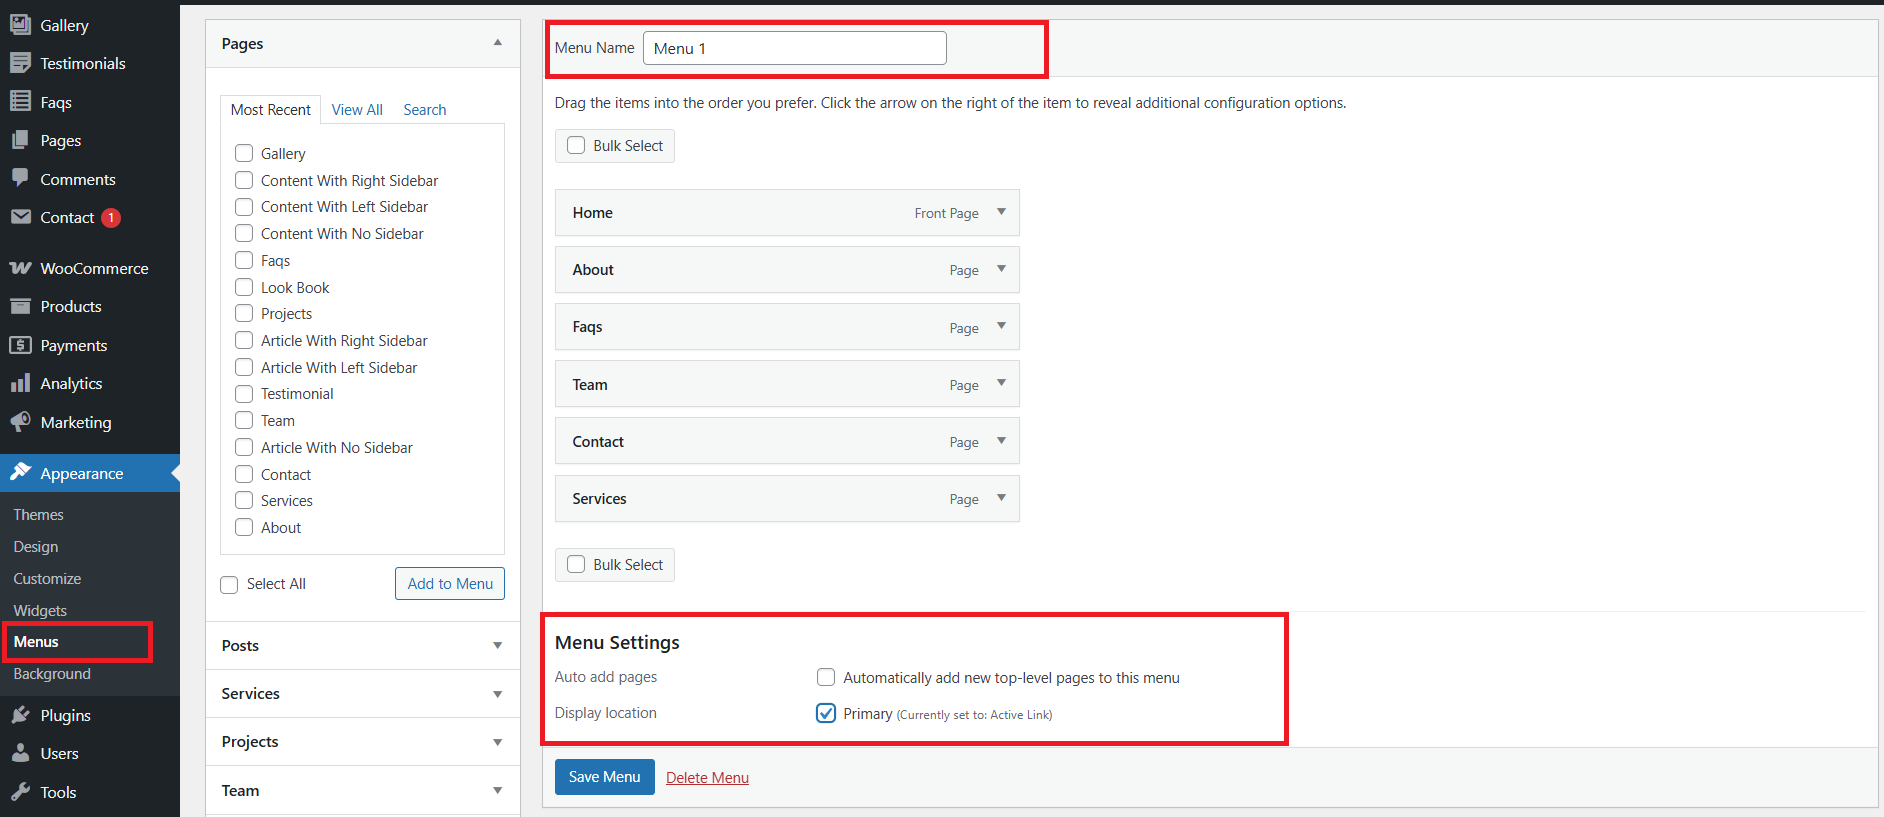Image resolution: width=1884 pixels, height=817 pixels.
Task: Check the Content With No Sidebar checkbox
Action: click(244, 233)
